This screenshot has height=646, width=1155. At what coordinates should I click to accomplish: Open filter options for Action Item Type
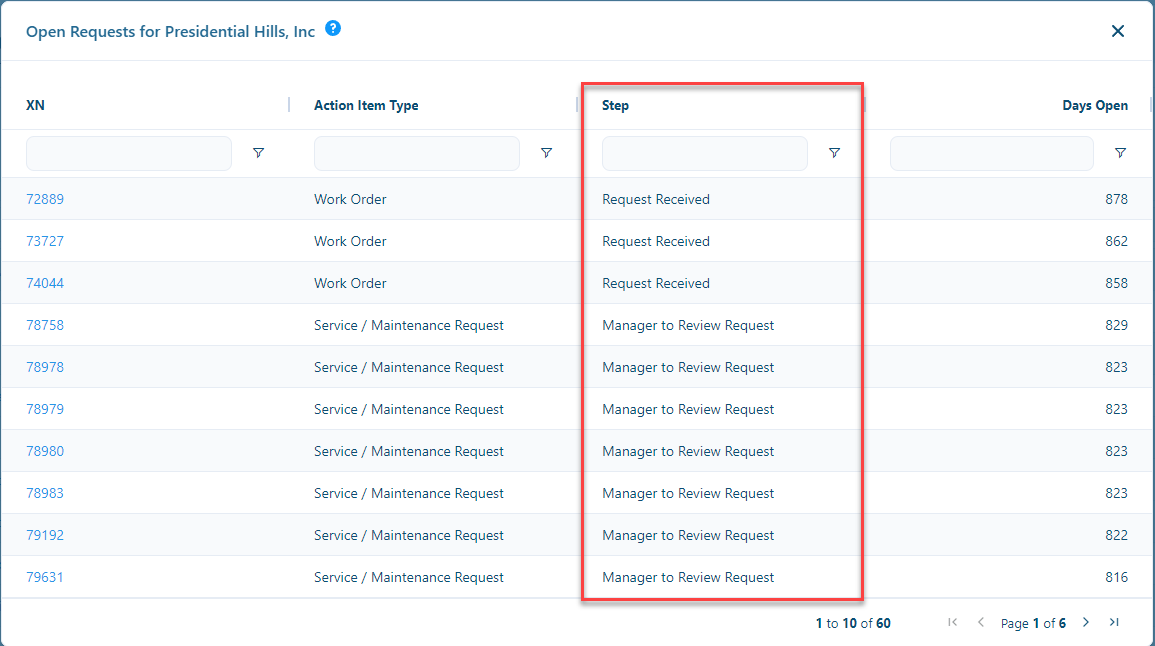click(x=547, y=153)
